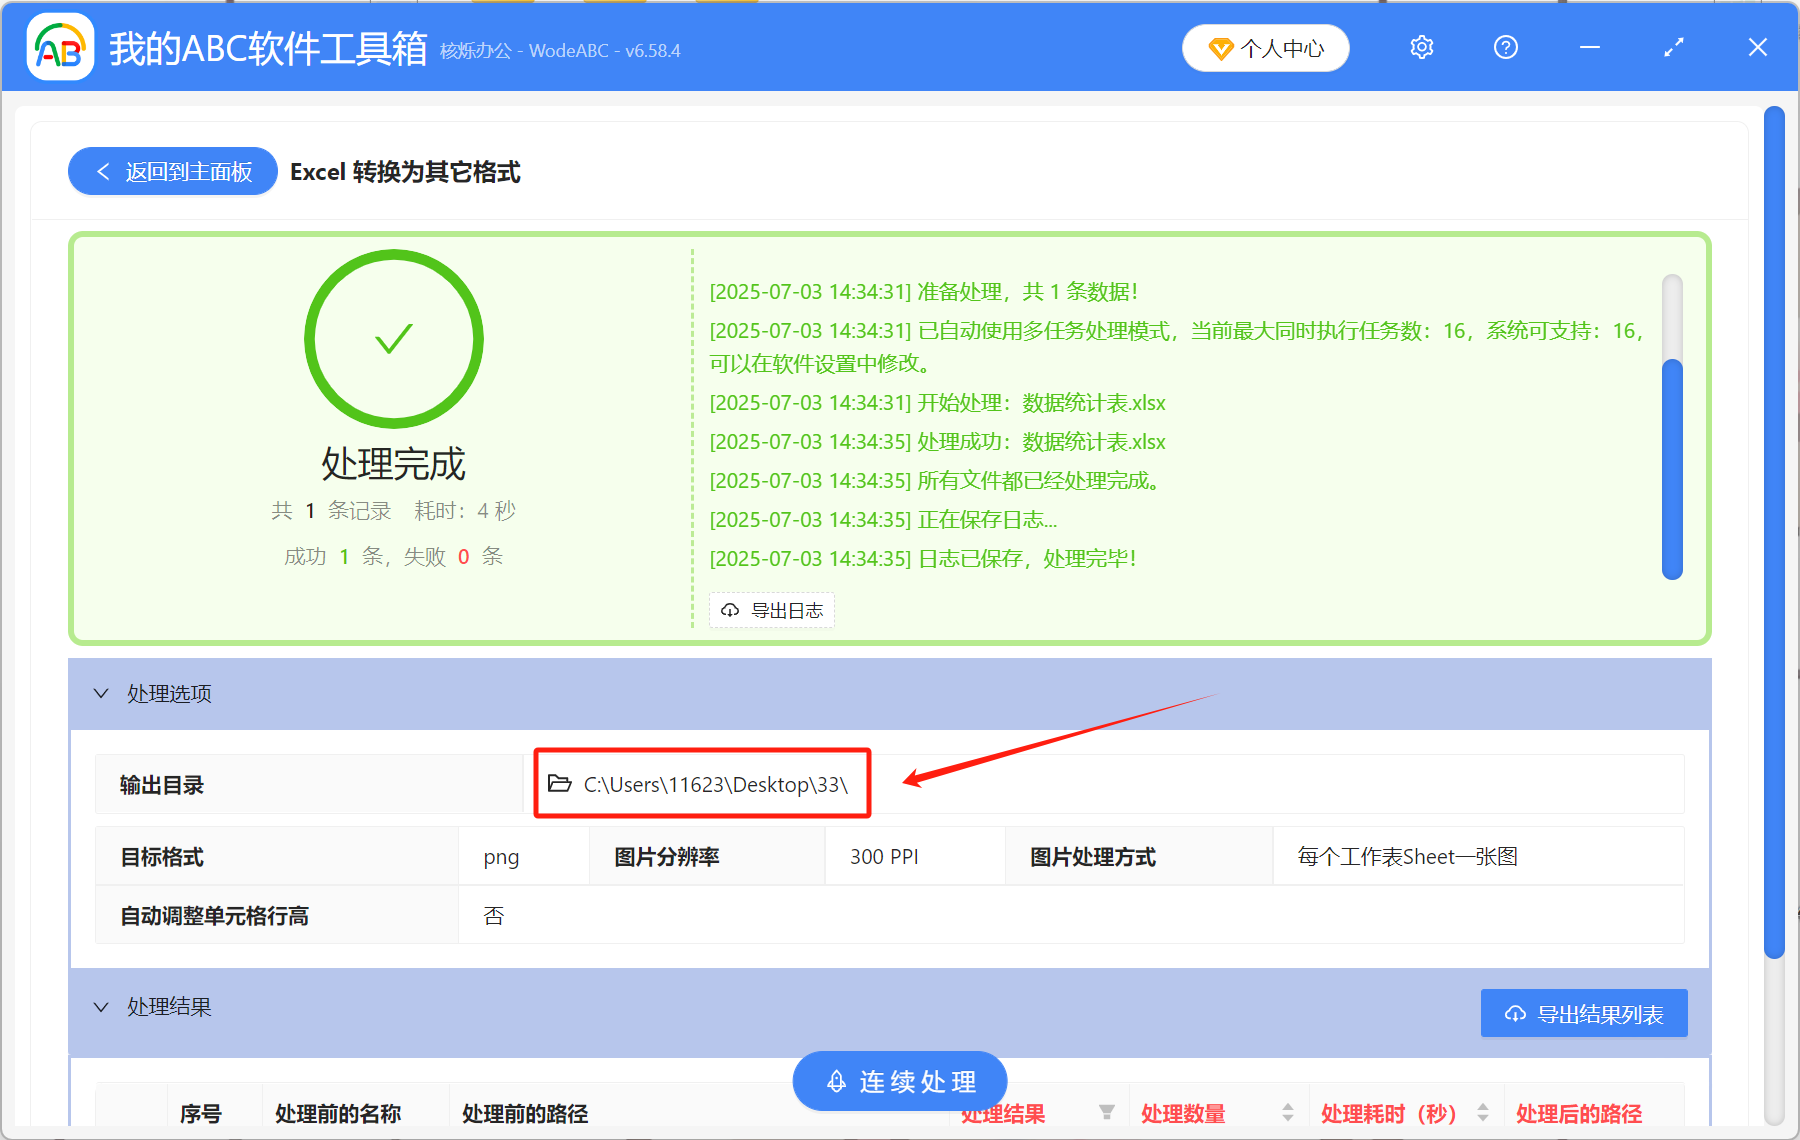This screenshot has width=1800, height=1140.
Task: Click the download icon on 导出日志
Action: click(729, 610)
